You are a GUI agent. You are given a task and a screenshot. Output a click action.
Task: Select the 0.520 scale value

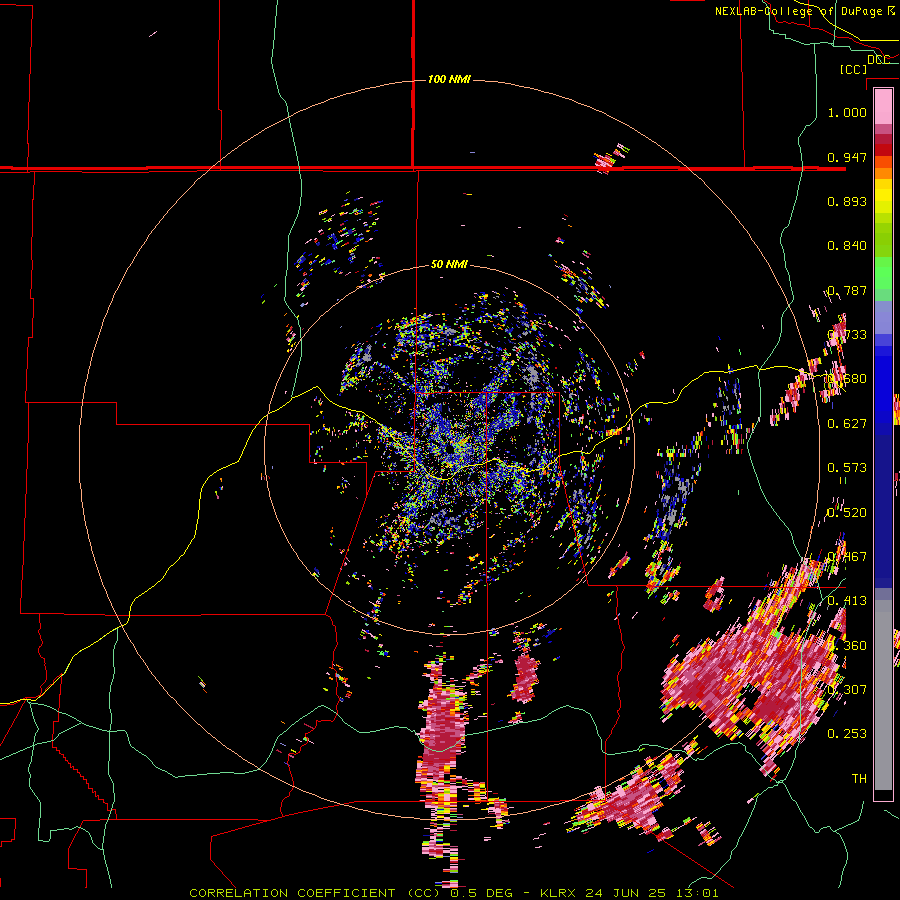[847, 512]
